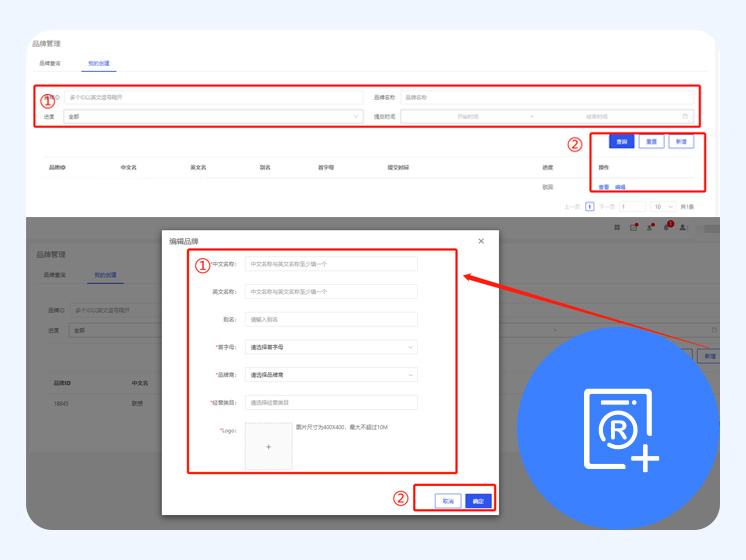Open the 首字母 dropdown in dialog

click(x=331, y=347)
